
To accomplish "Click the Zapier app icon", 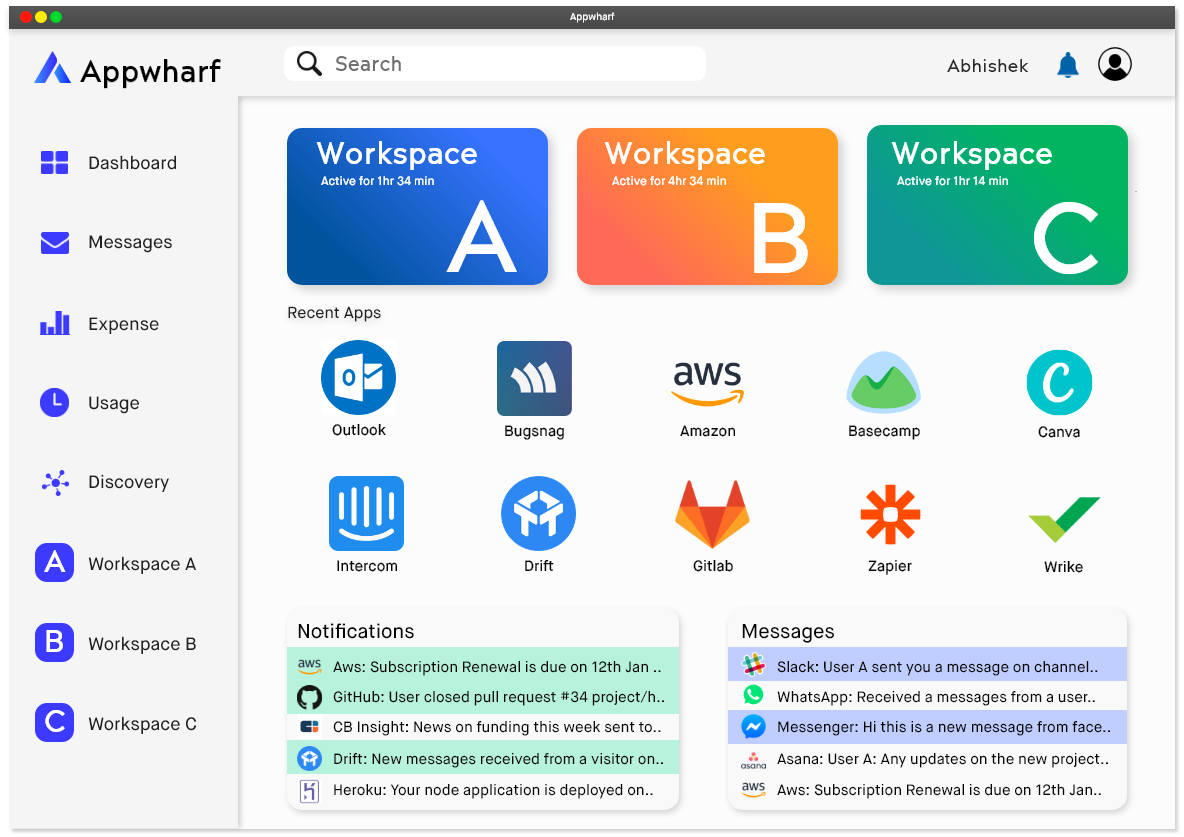I will coord(889,515).
